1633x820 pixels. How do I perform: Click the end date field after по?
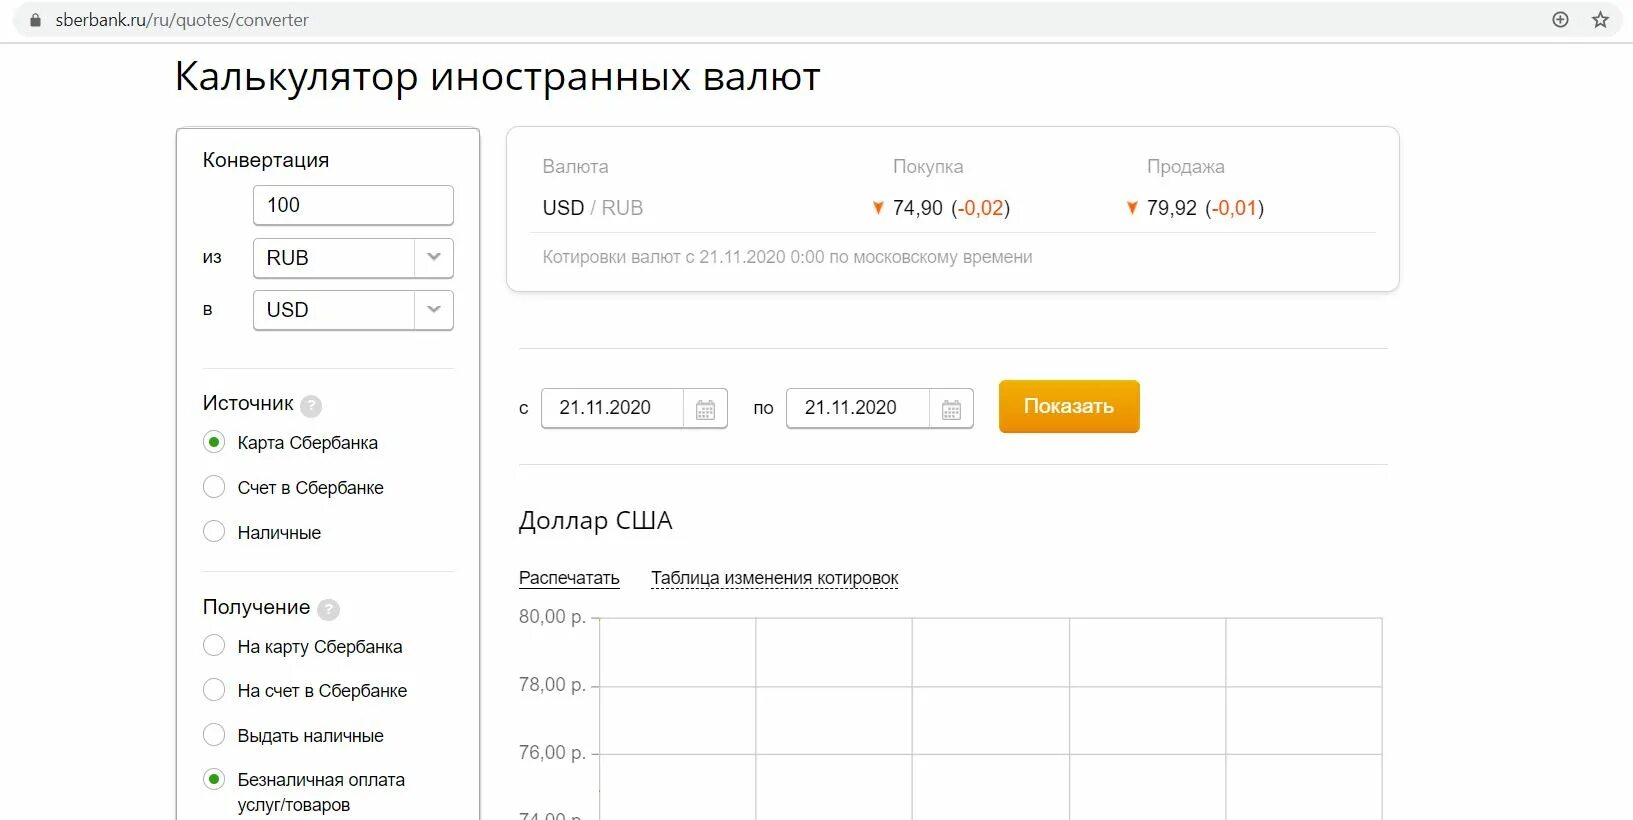coord(857,408)
